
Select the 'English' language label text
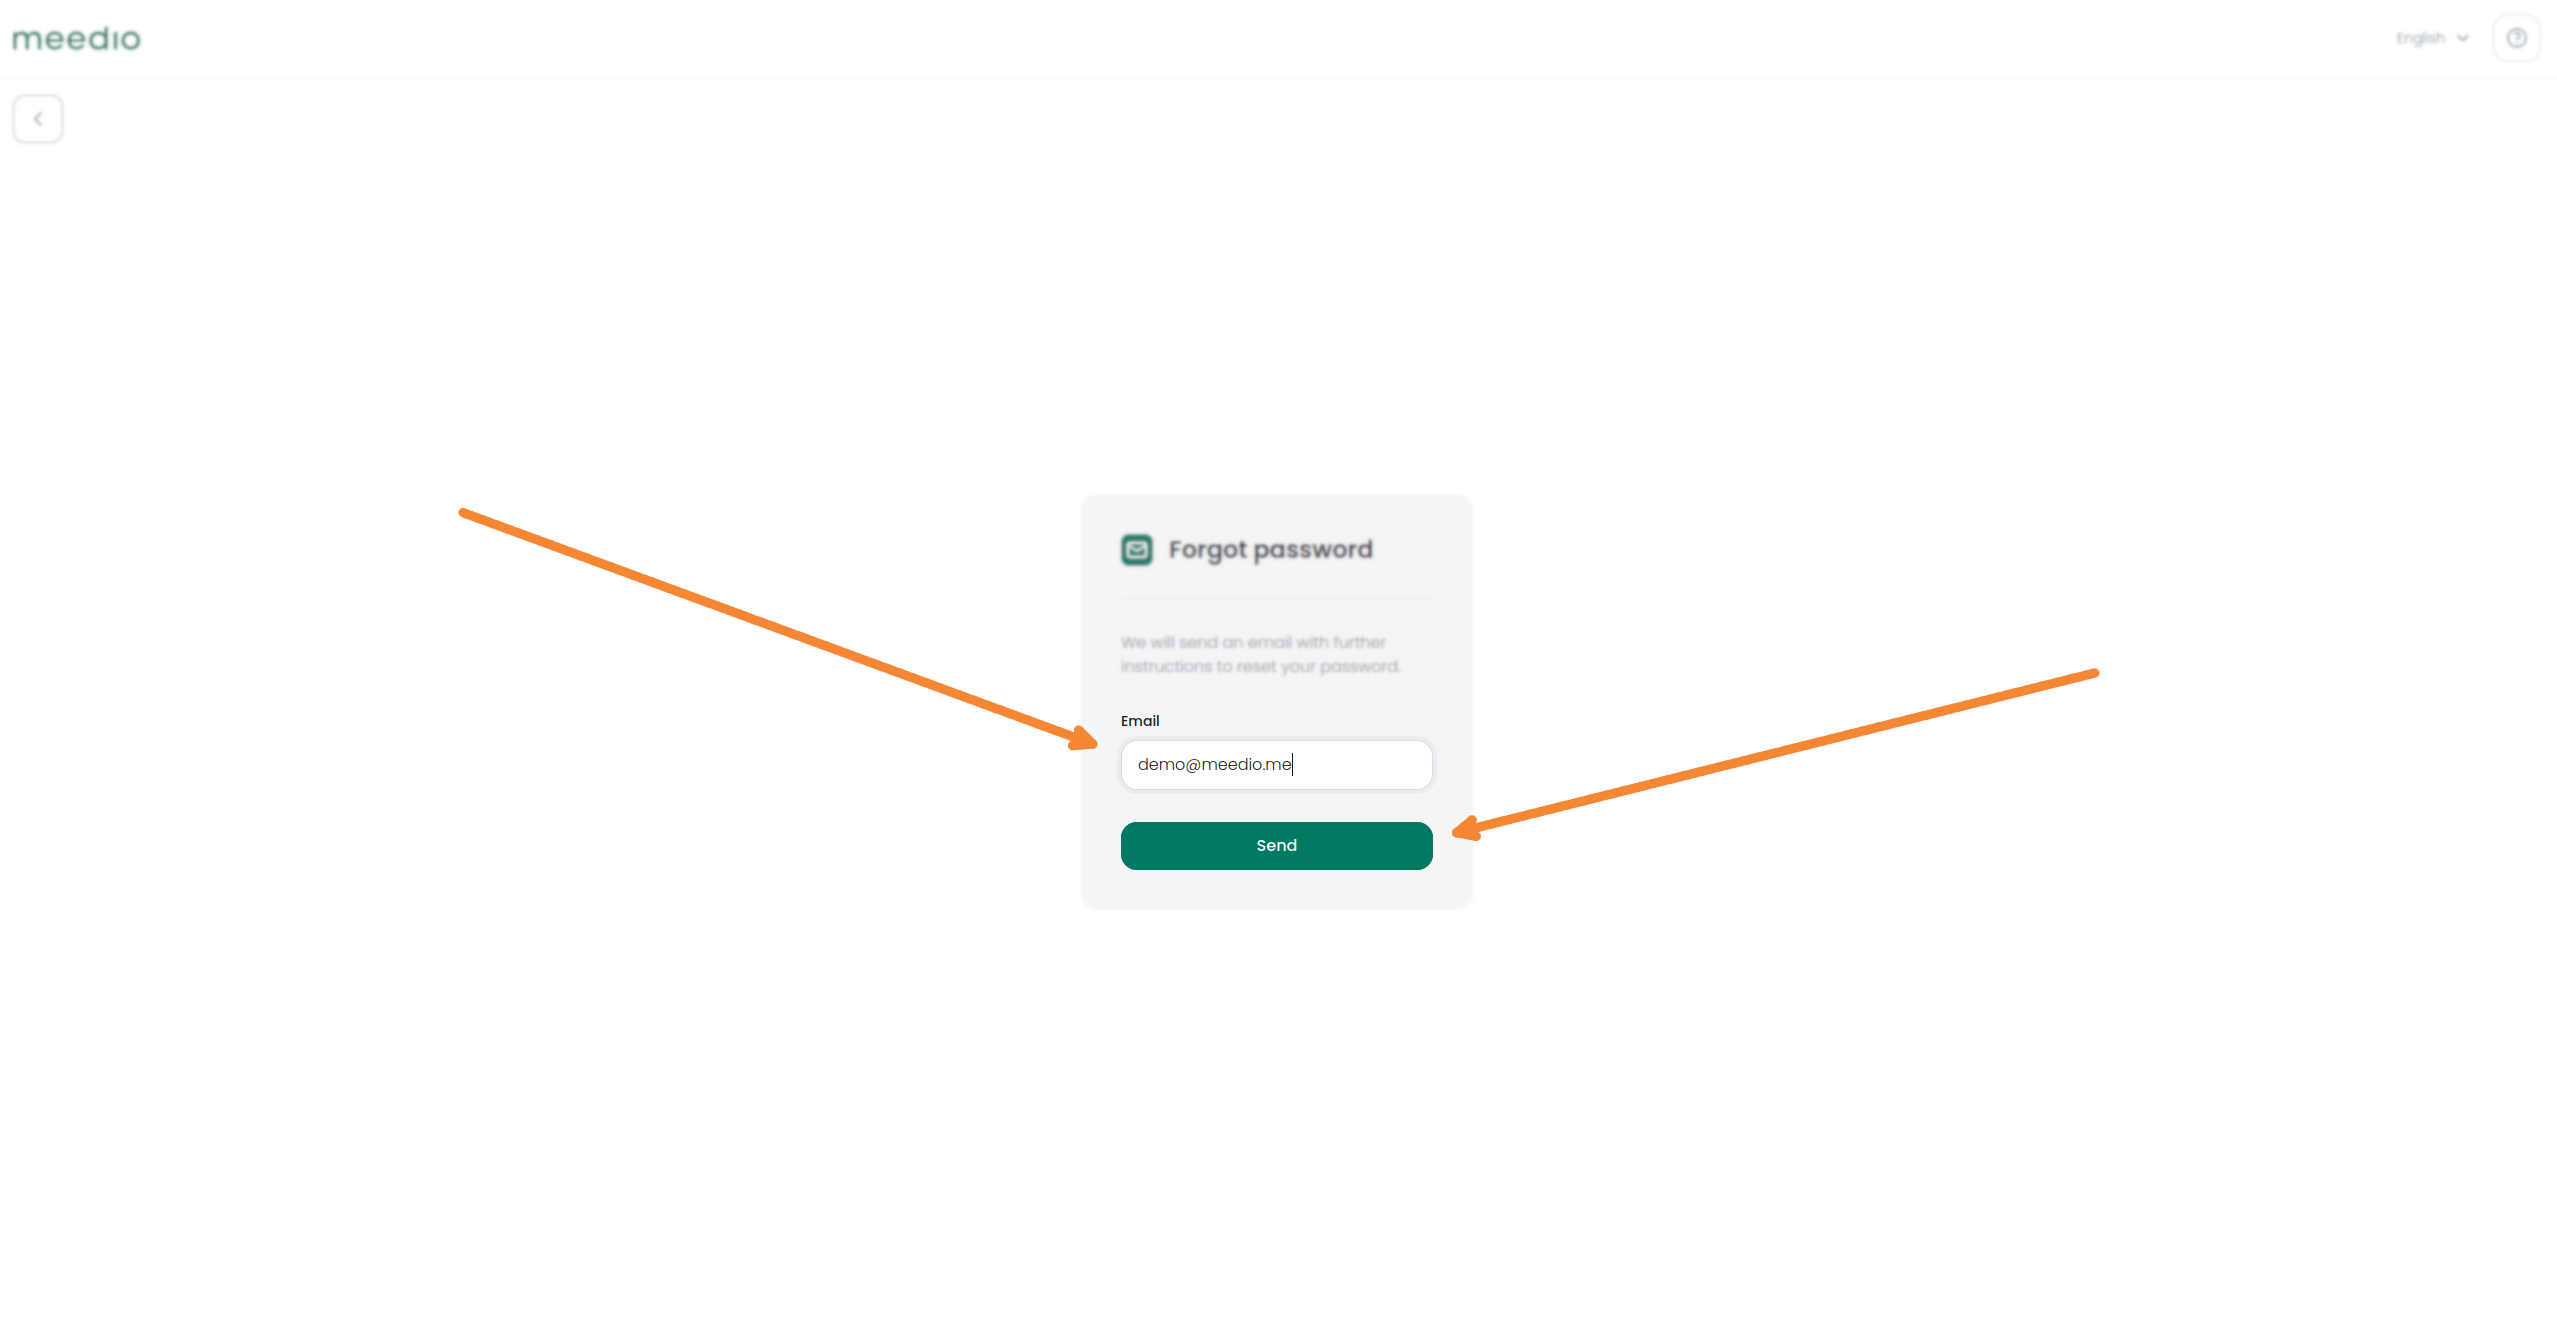click(x=2420, y=38)
